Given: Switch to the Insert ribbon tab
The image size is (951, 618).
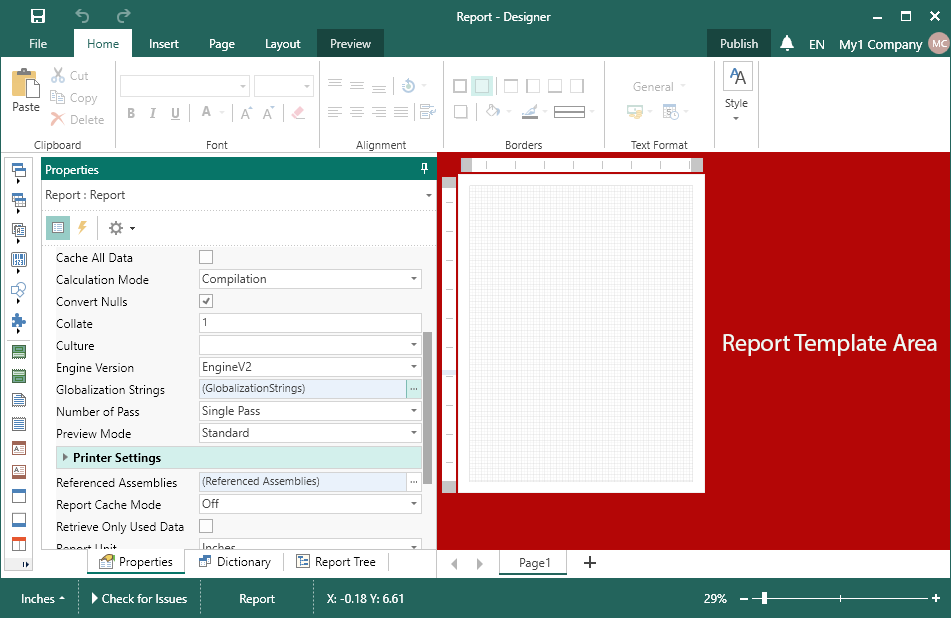Looking at the screenshot, I should pos(163,44).
